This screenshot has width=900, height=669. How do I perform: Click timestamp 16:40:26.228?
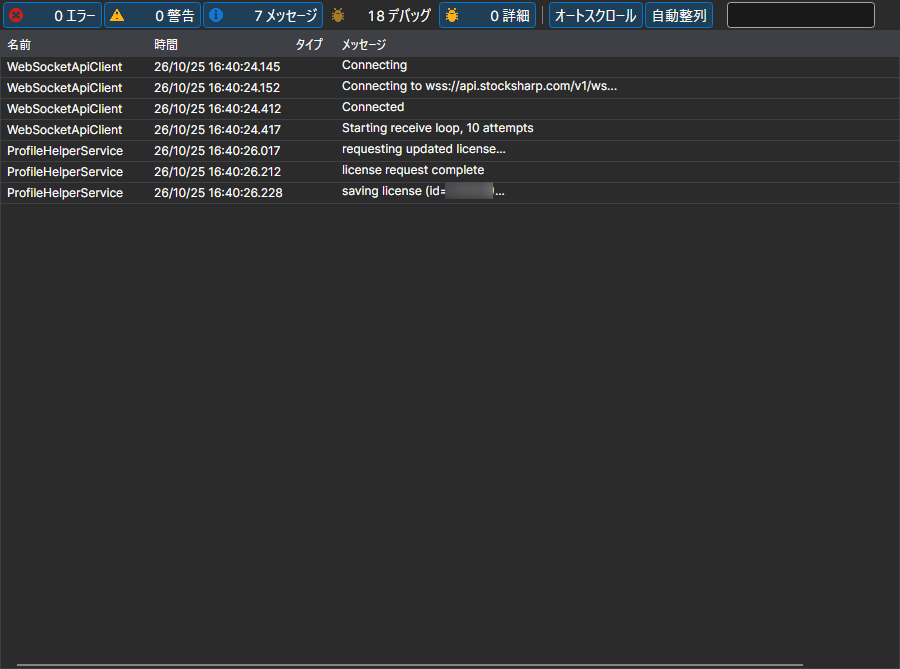coord(218,193)
